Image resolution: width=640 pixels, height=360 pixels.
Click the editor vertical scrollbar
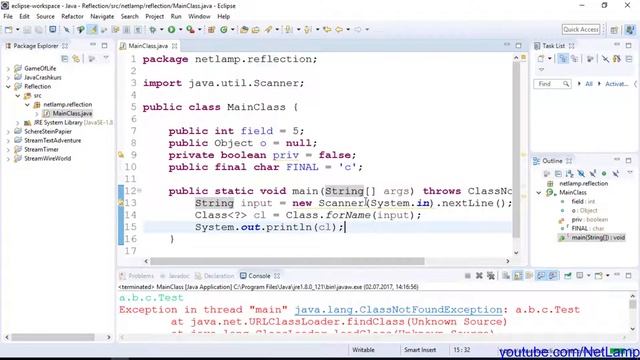516,149
